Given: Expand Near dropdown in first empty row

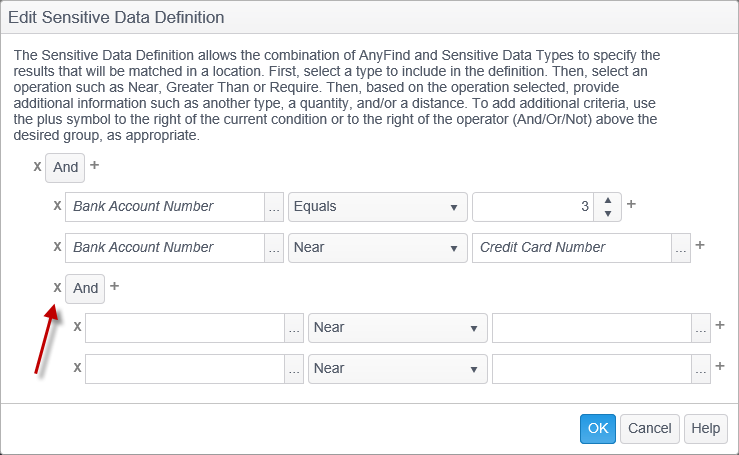Looking at the screenshot, I should (x=397, y=328).
